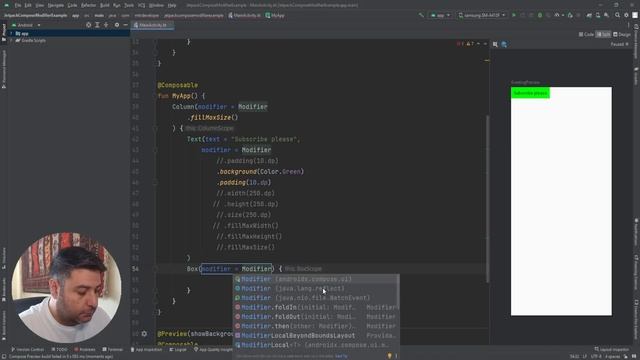
Task: Choose Modifier.foldOut completion entry
Action: pos(316,317)
